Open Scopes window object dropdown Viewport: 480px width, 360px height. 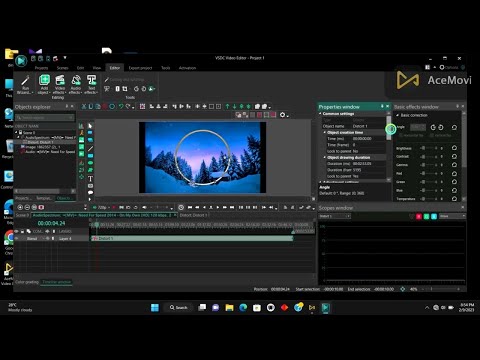pos(335,216)
